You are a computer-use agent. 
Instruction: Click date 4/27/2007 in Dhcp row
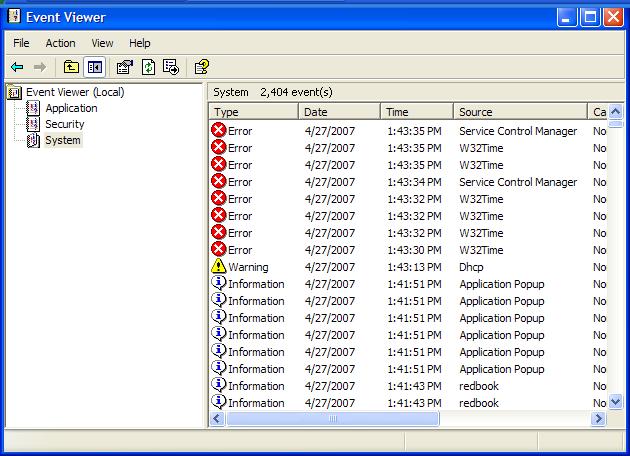(x=330, y=267)
